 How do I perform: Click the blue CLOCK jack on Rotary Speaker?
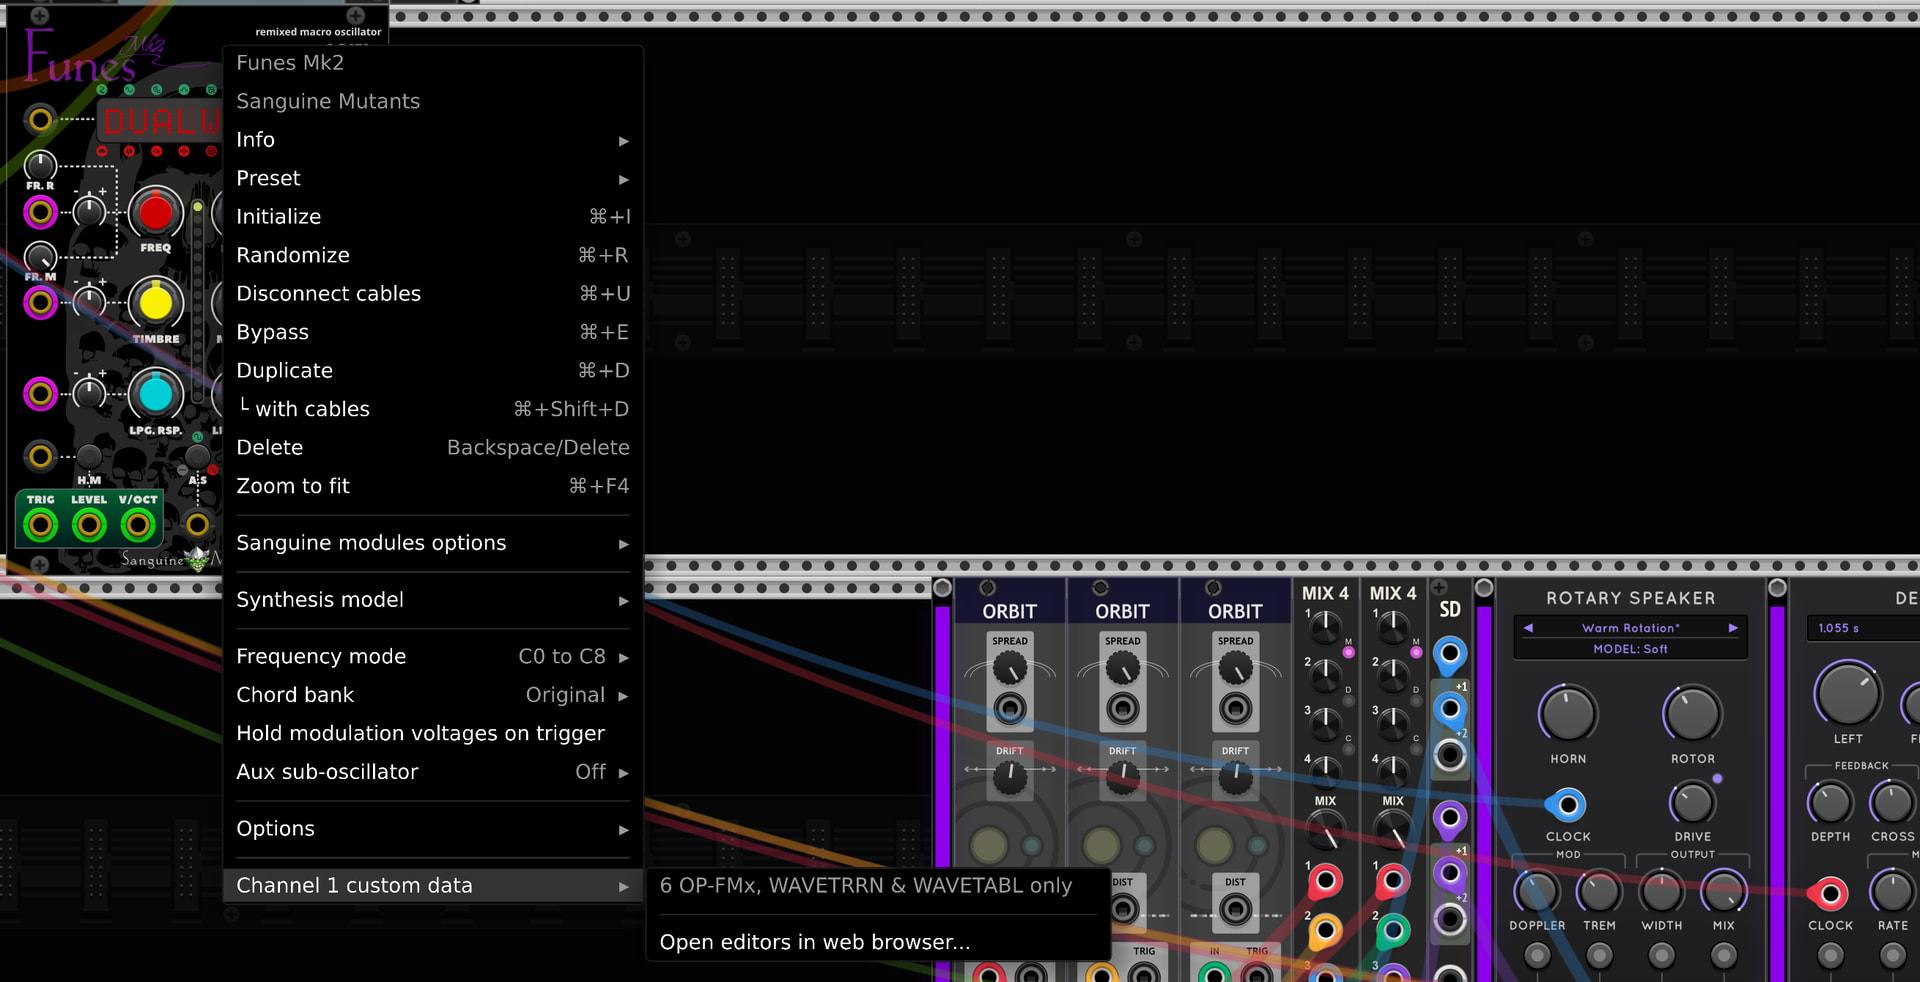coord(1567,805)
